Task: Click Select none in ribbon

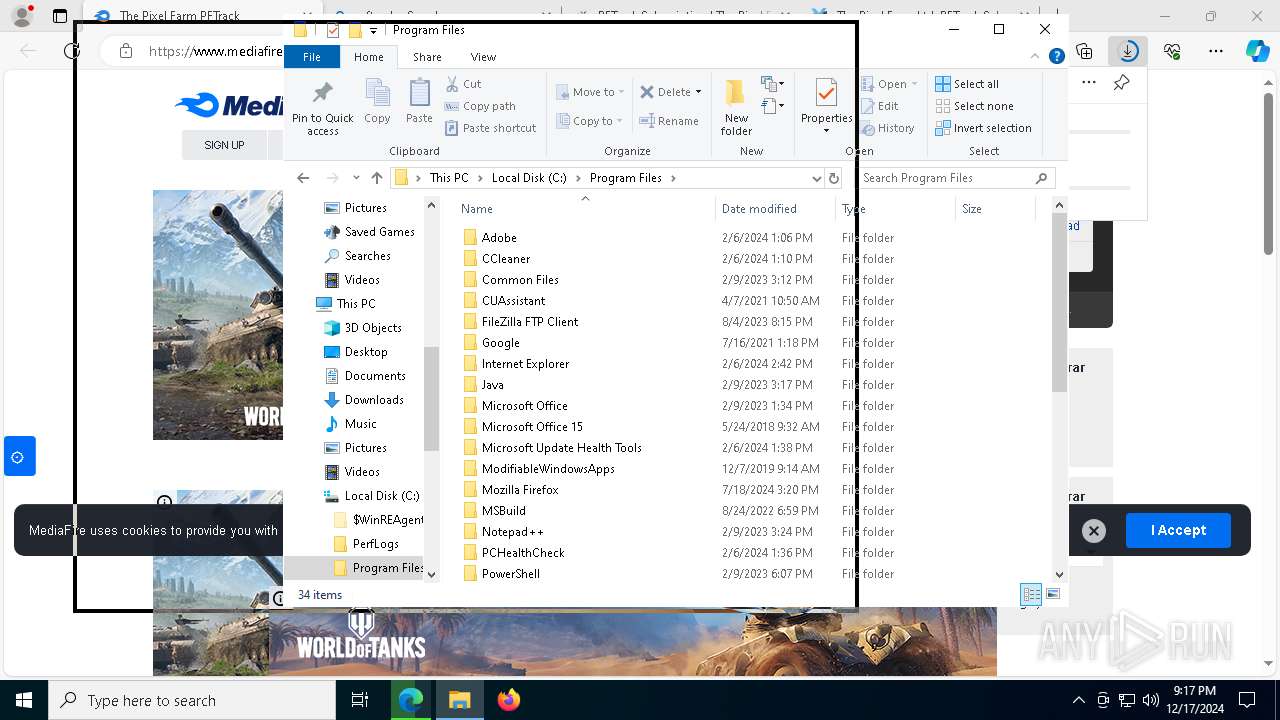Action: coord(974,106)
